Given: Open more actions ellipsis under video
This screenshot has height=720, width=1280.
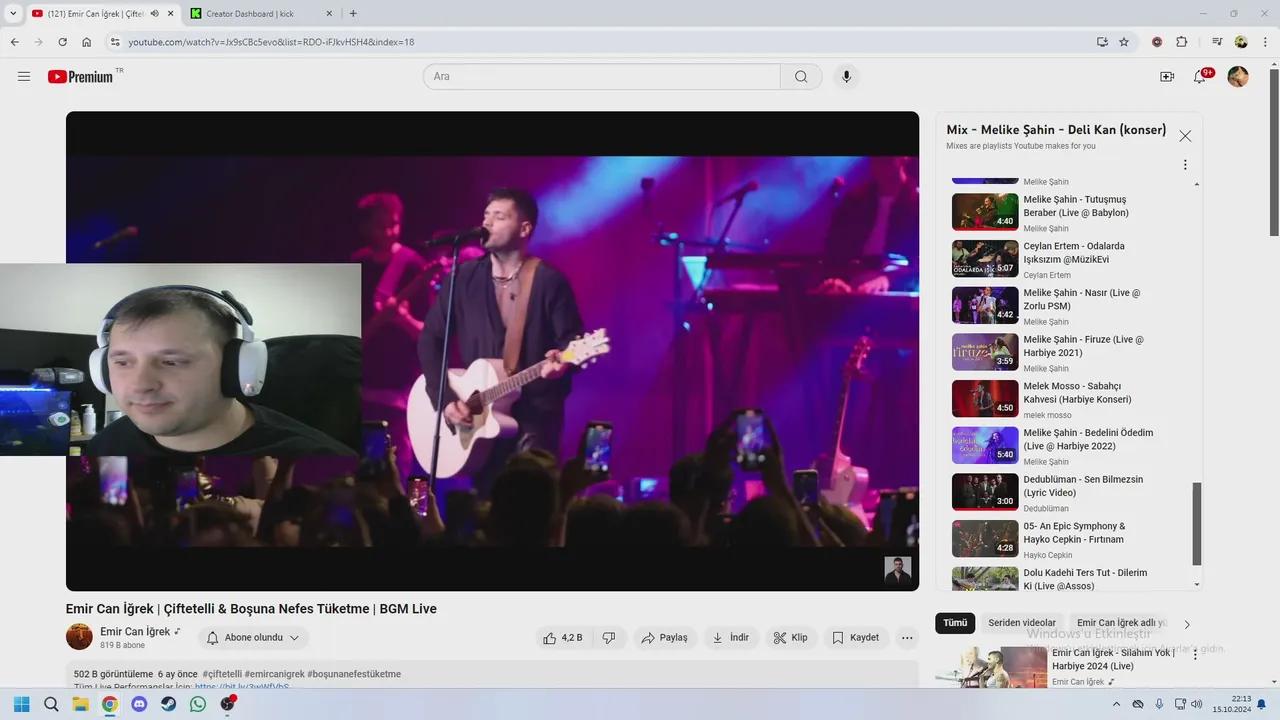Looking at the screenshot, I should 907,638.
